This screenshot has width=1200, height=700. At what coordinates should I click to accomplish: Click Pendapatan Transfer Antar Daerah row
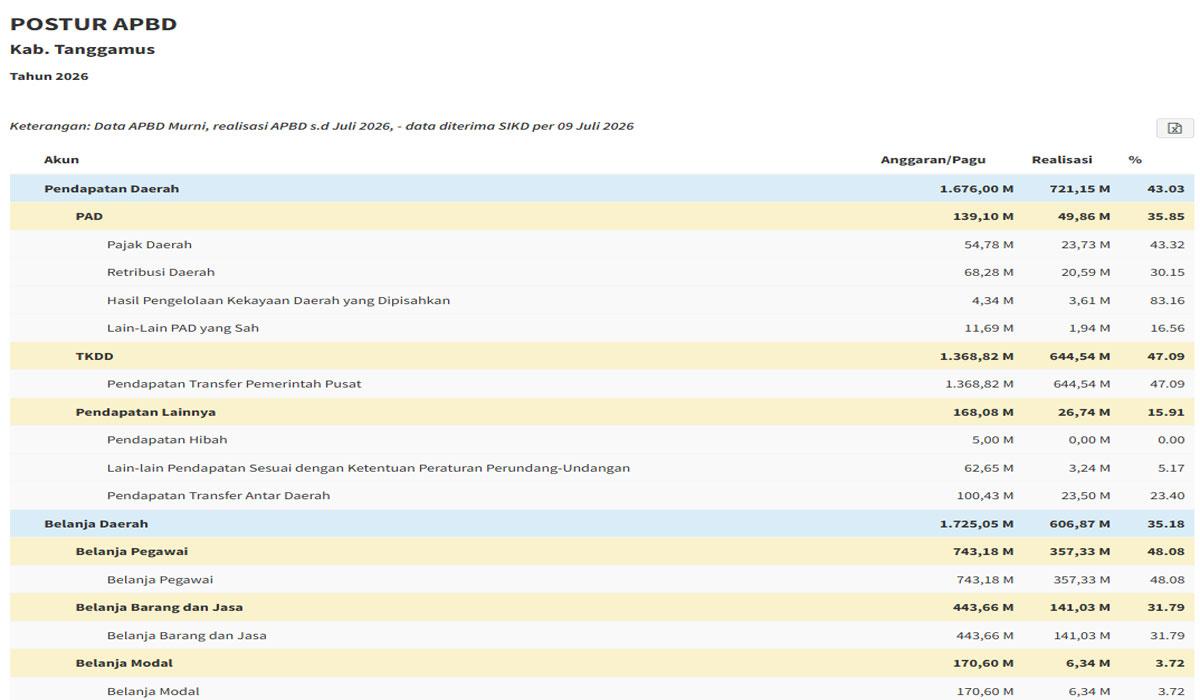[x=602, y=496]
